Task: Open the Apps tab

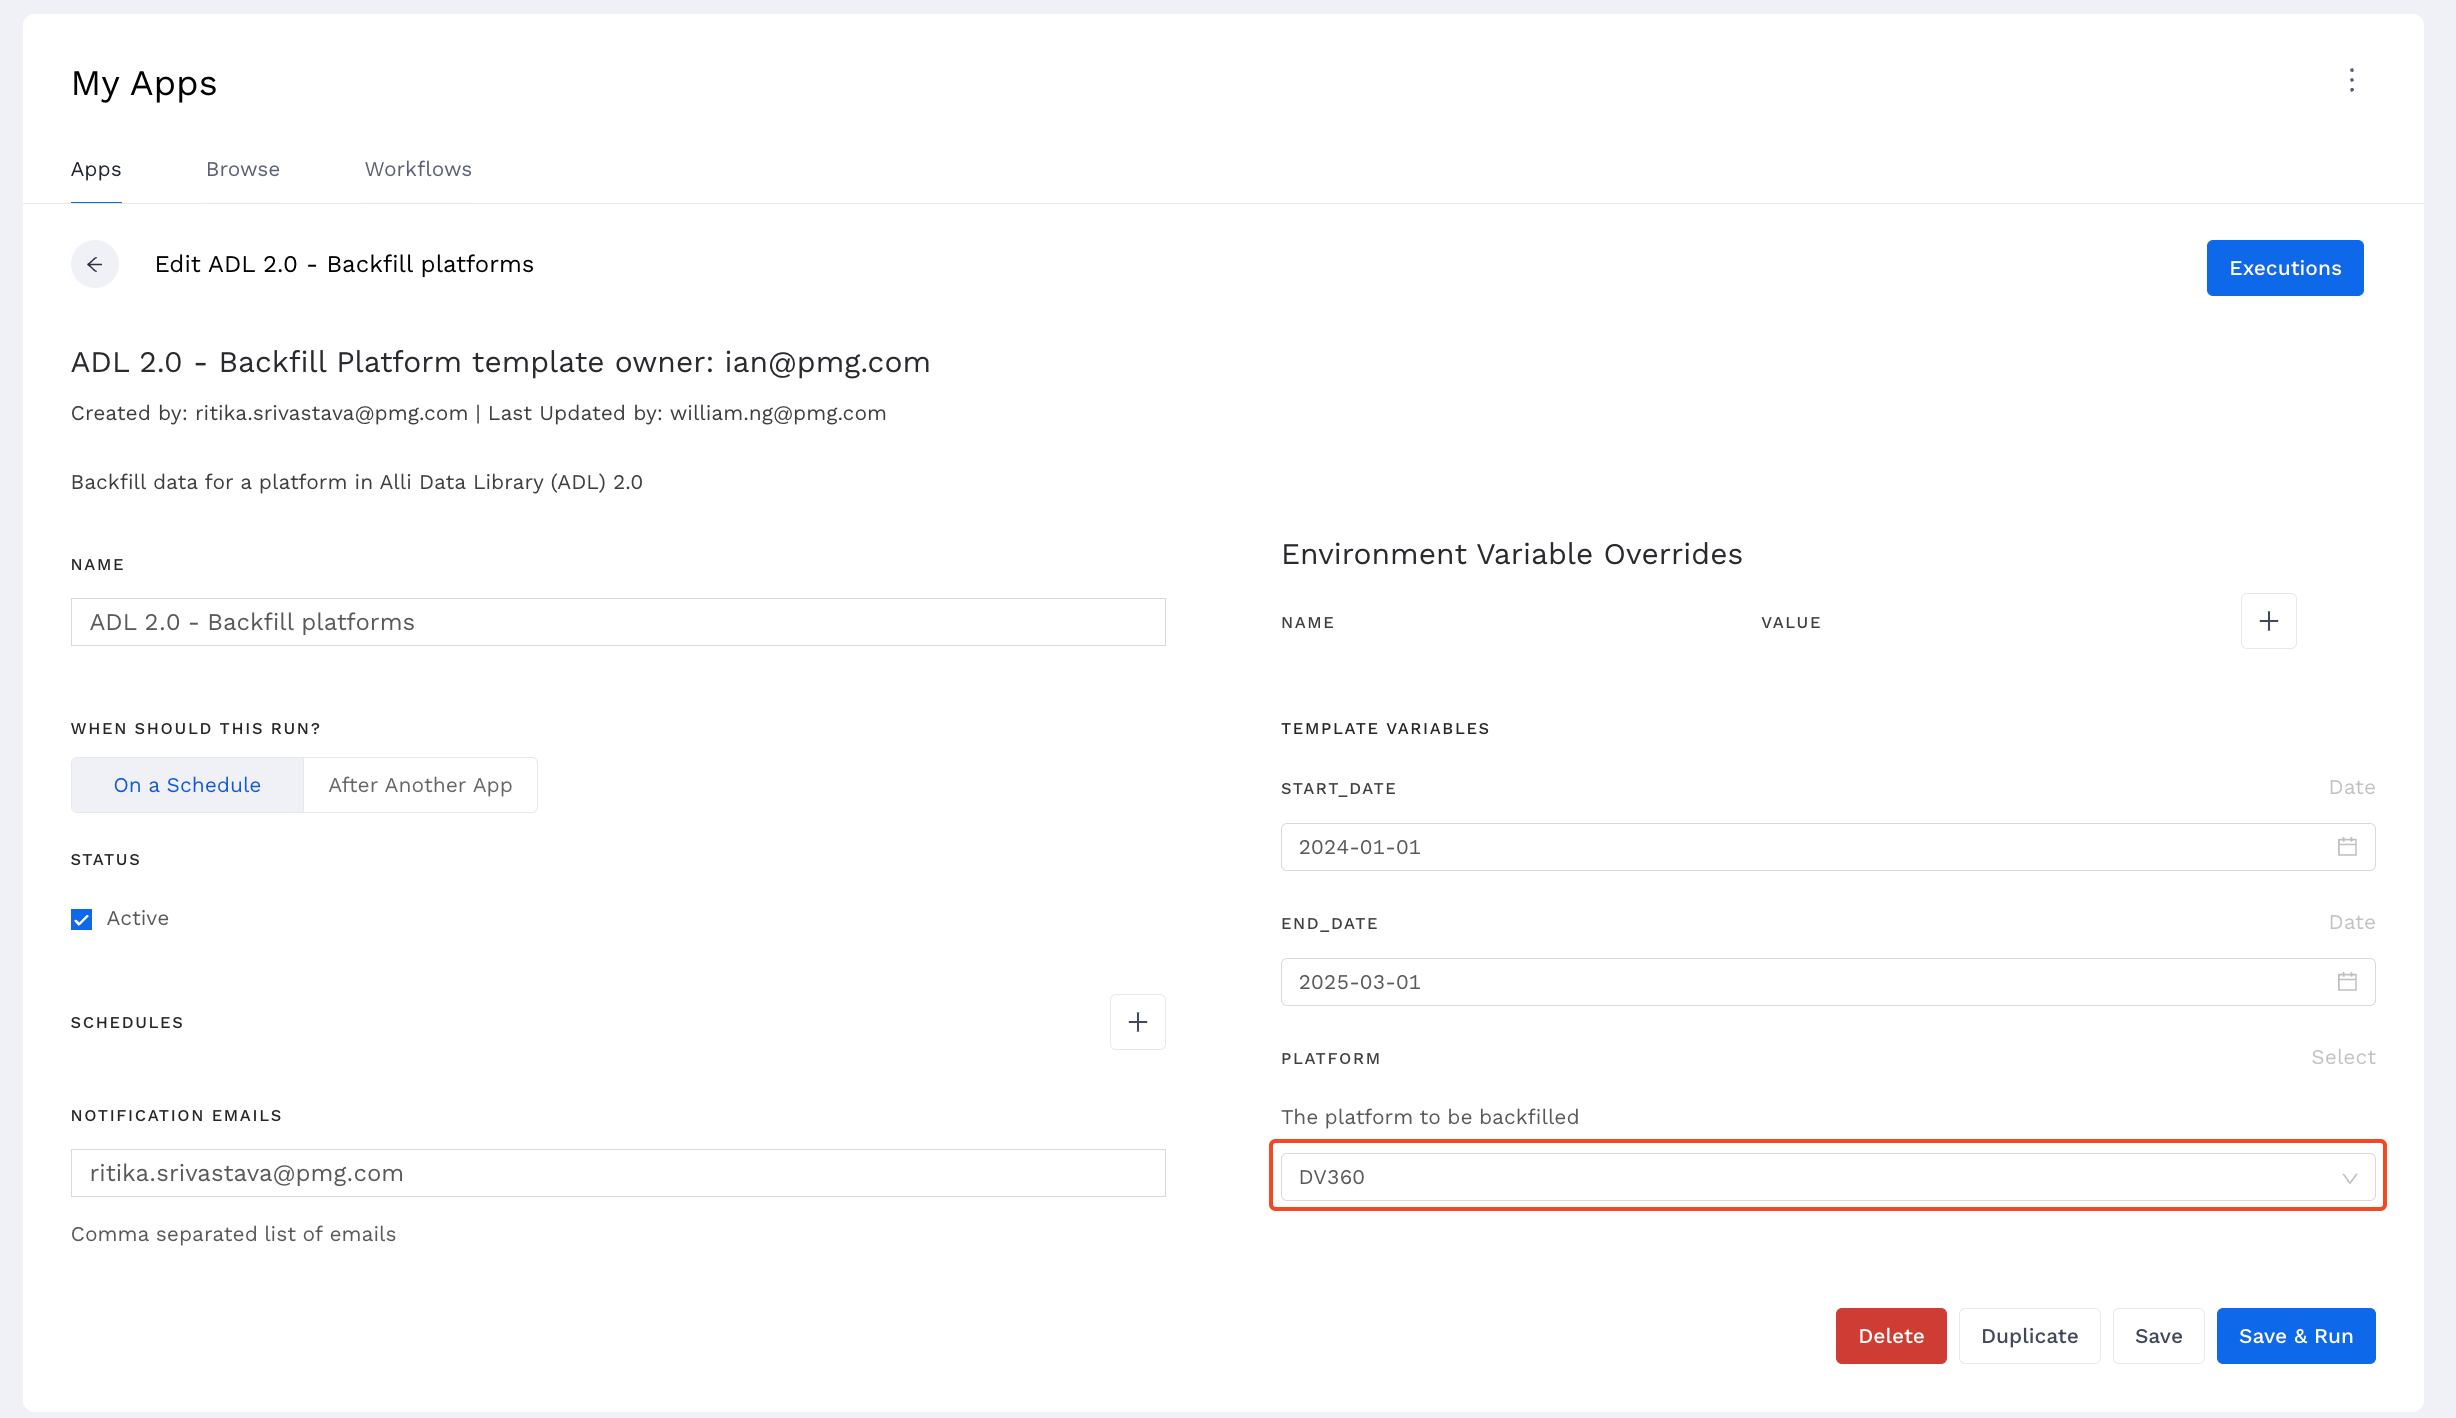Action: (96, 169)
